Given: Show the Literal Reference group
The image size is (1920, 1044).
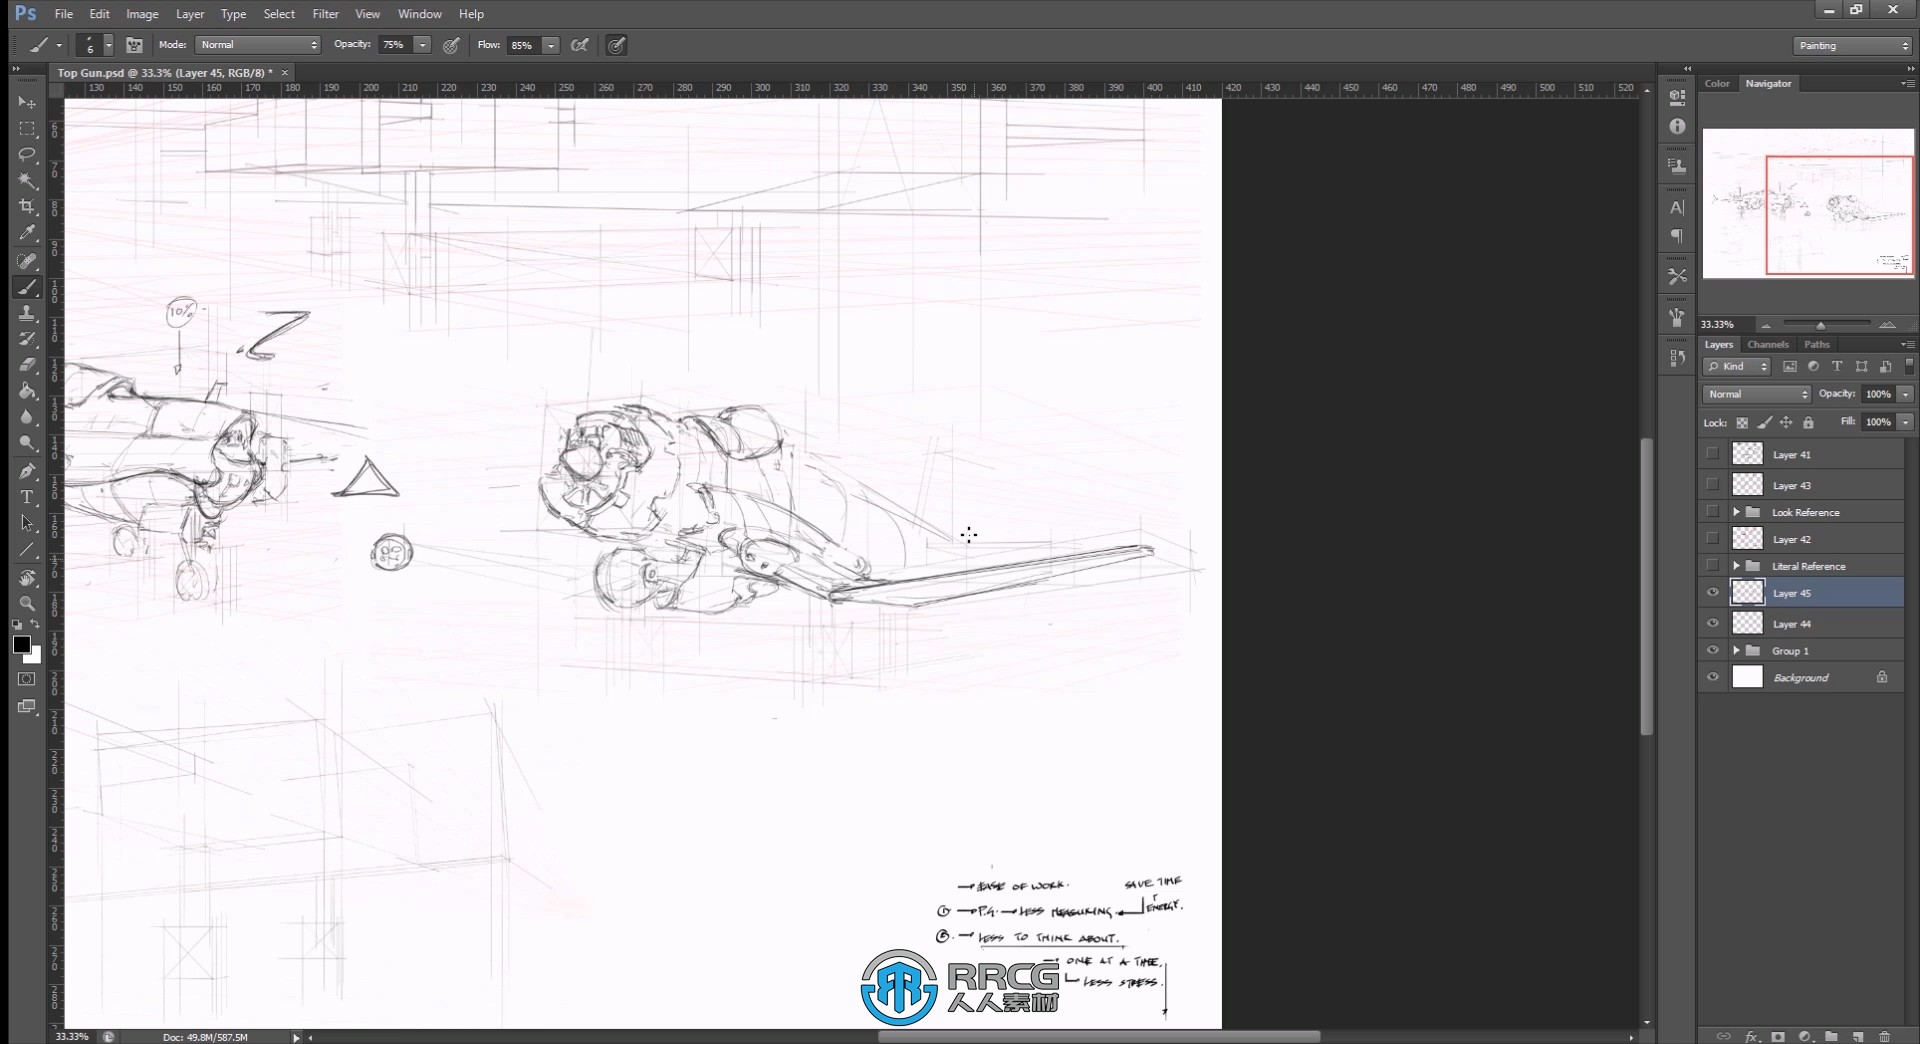Looking at the screenshot, I should (x=1713, y=566).
